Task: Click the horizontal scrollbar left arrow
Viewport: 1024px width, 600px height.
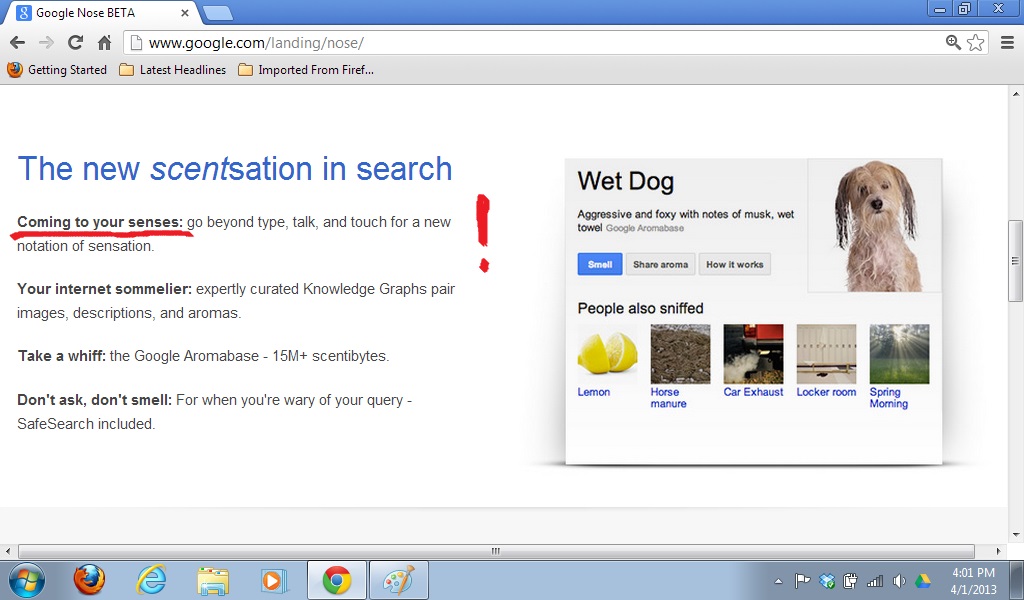Action: [x=7, y=552]
